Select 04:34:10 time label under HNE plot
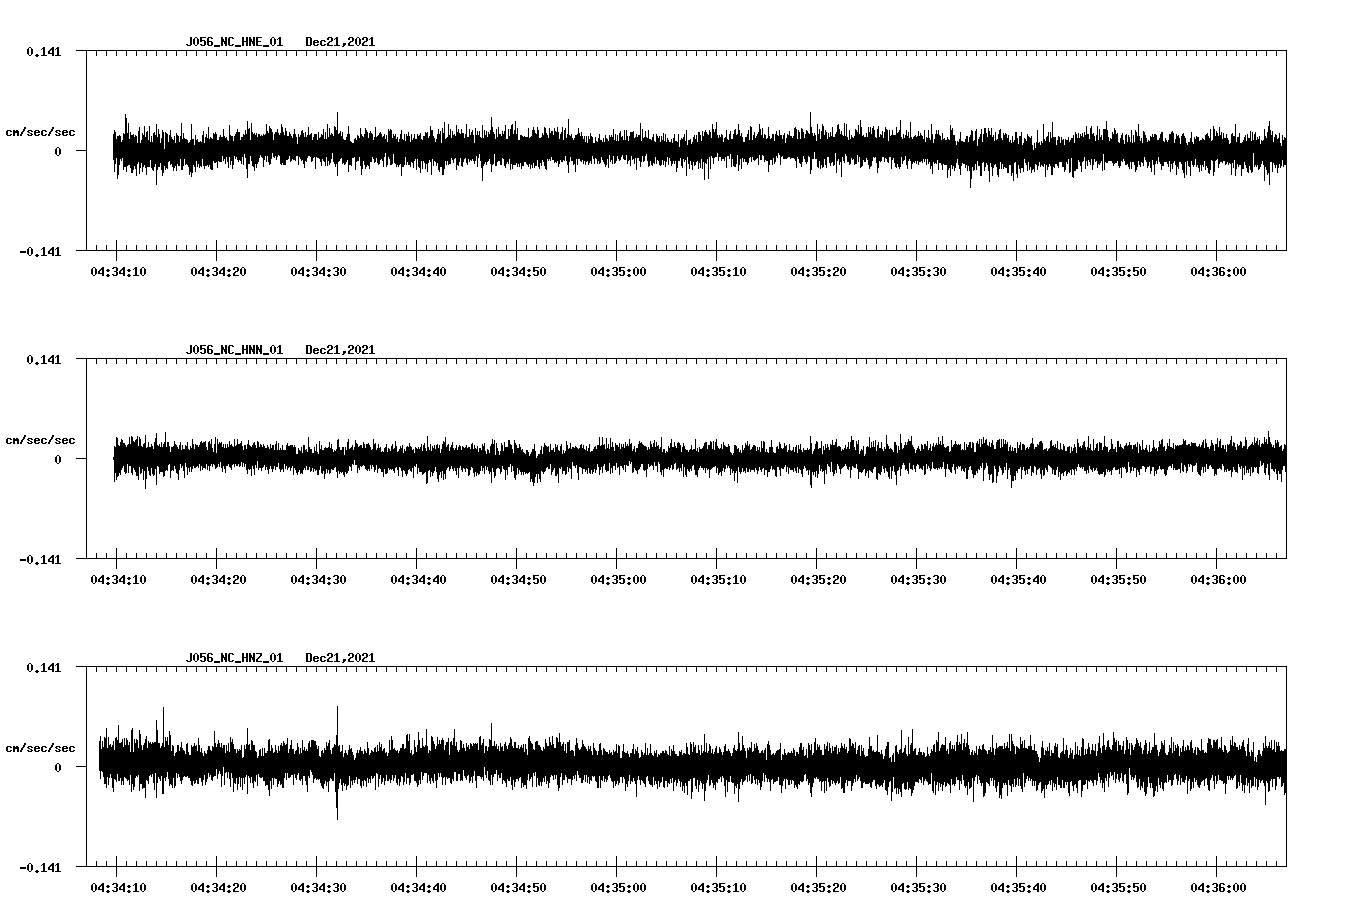Viewport: 1358px width, 924px height. click(x=118, y=272)
